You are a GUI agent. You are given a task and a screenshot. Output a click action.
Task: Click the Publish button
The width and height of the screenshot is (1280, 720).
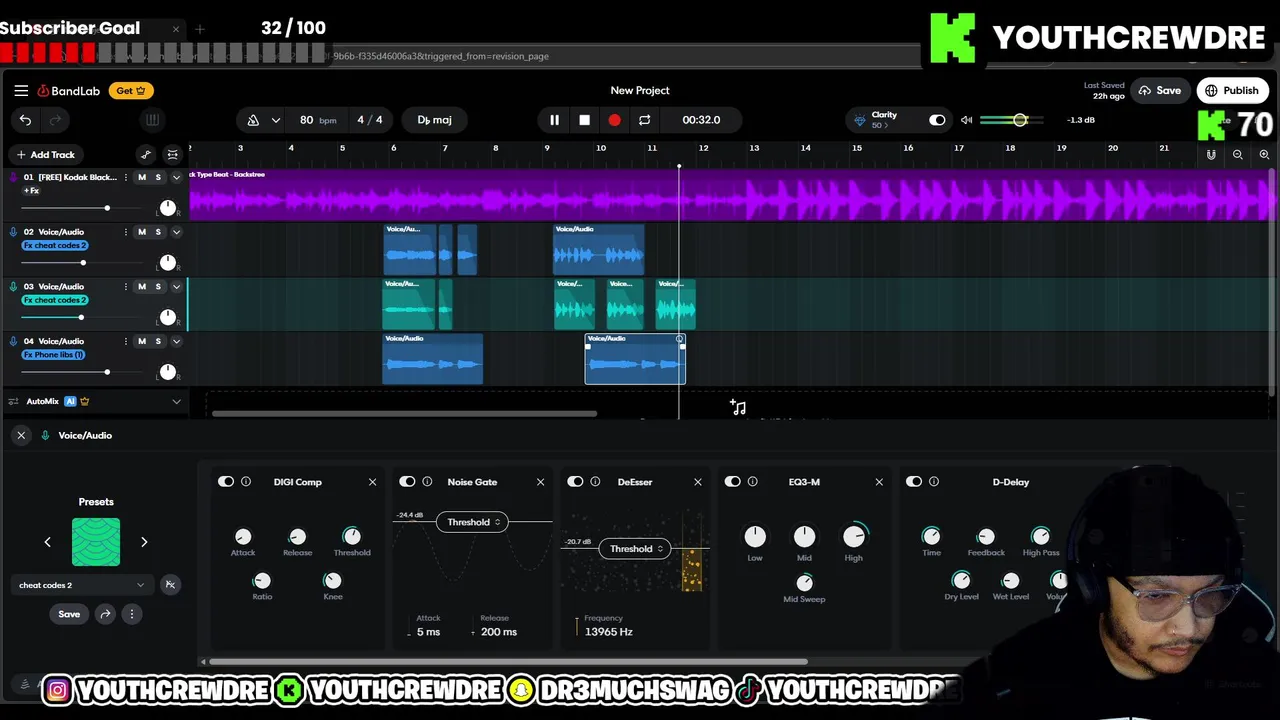(1232, 90)
